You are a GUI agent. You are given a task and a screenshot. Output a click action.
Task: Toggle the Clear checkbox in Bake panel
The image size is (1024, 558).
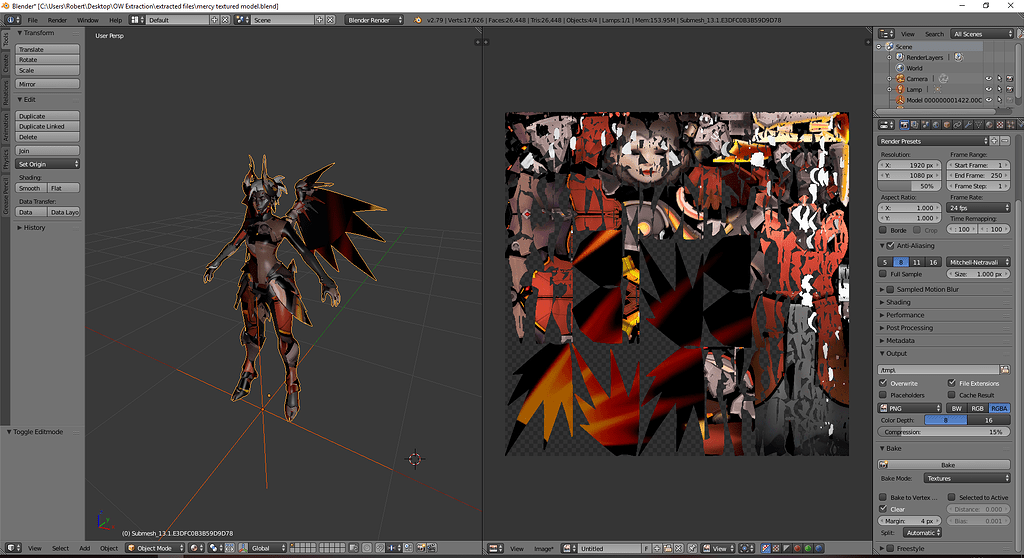click(x=883, y=509)
